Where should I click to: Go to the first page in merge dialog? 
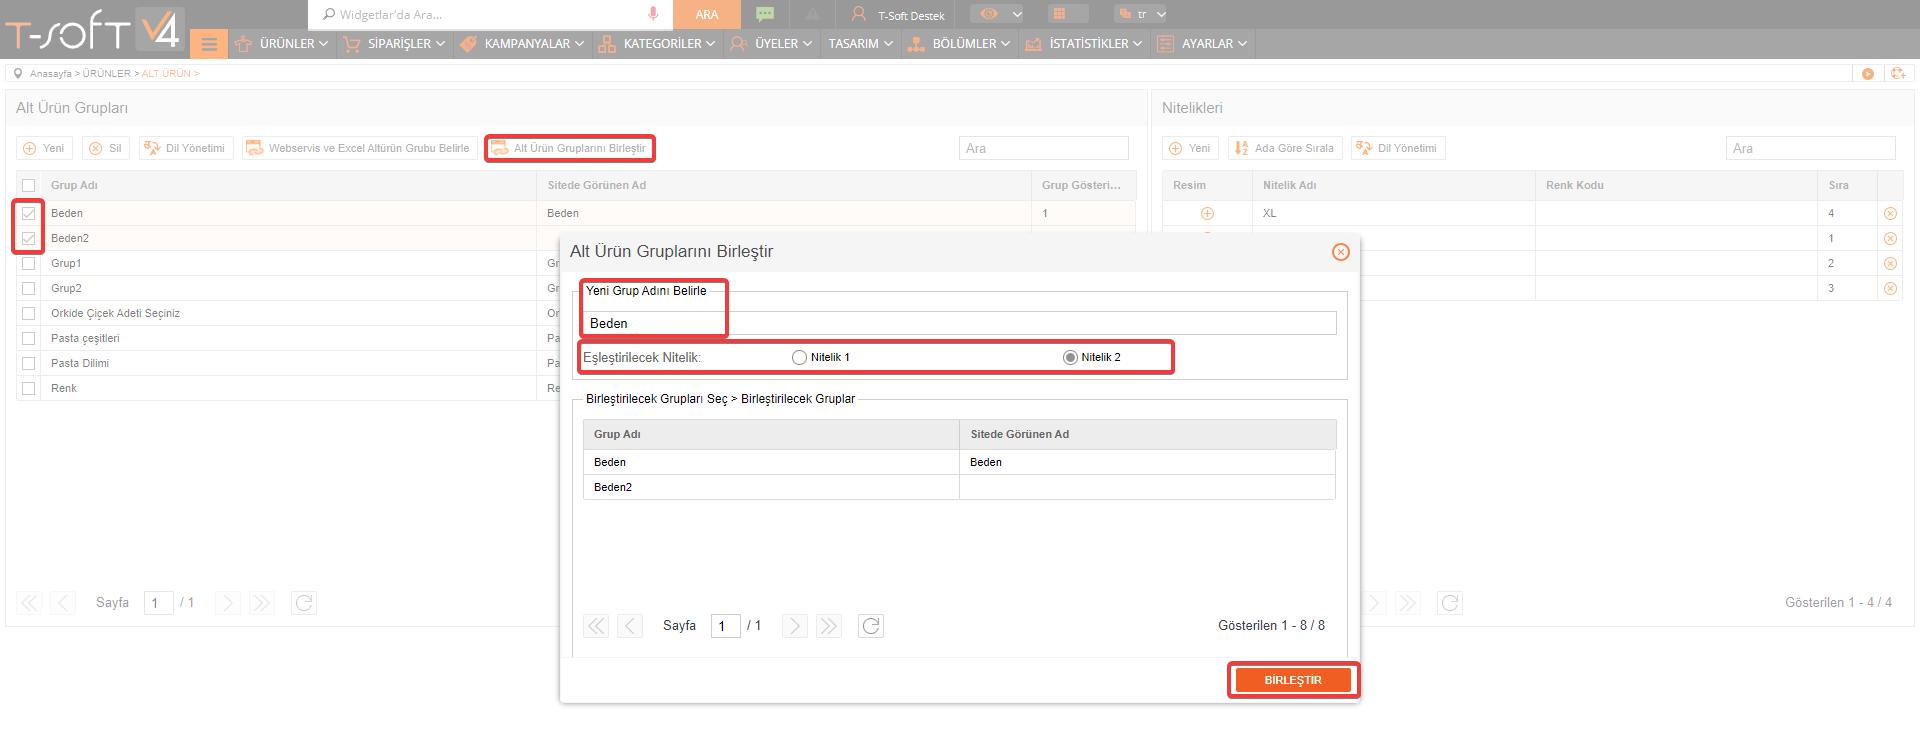596,626
